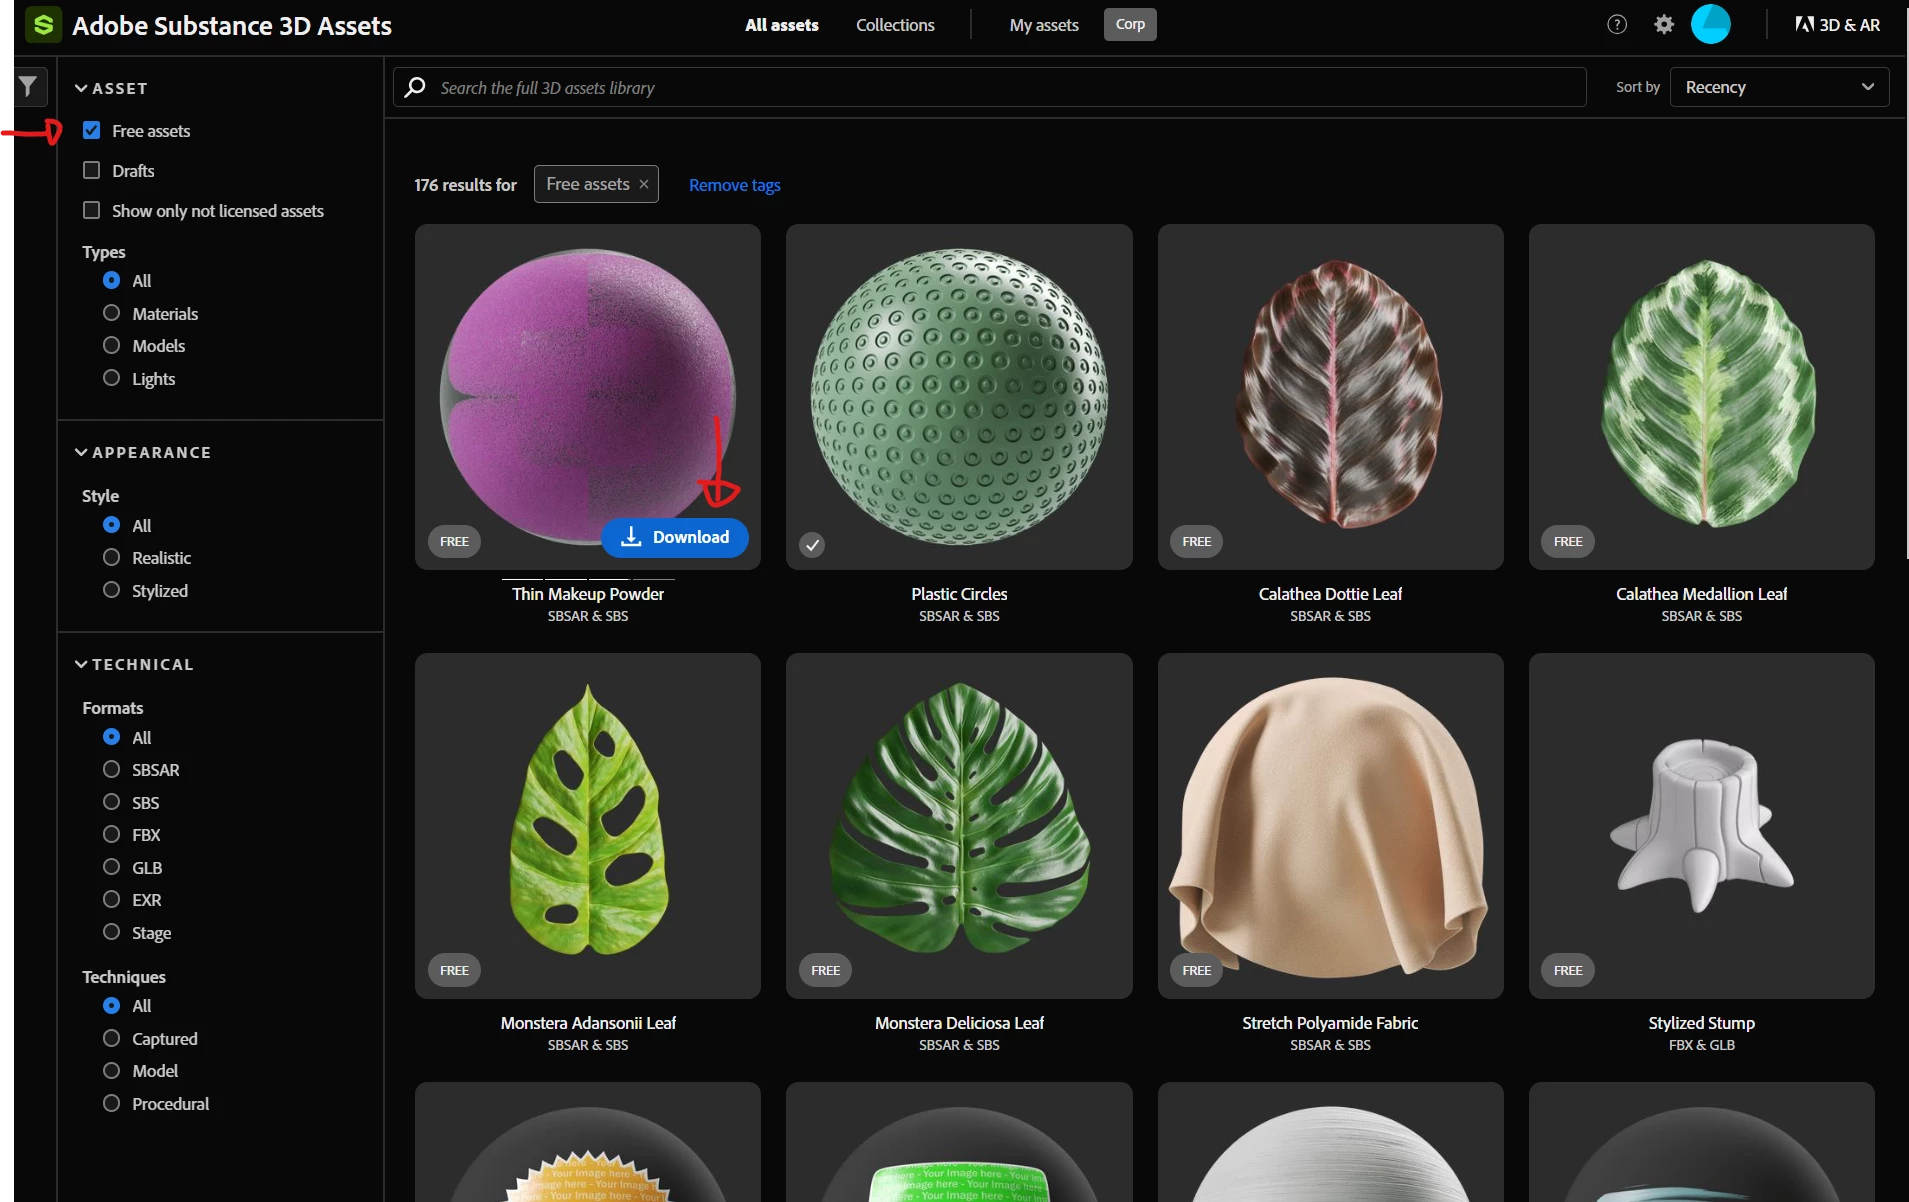This screenshot has width=1909, height=1202.
Task: Click the Corp label button
Action: pos(1130,24)
